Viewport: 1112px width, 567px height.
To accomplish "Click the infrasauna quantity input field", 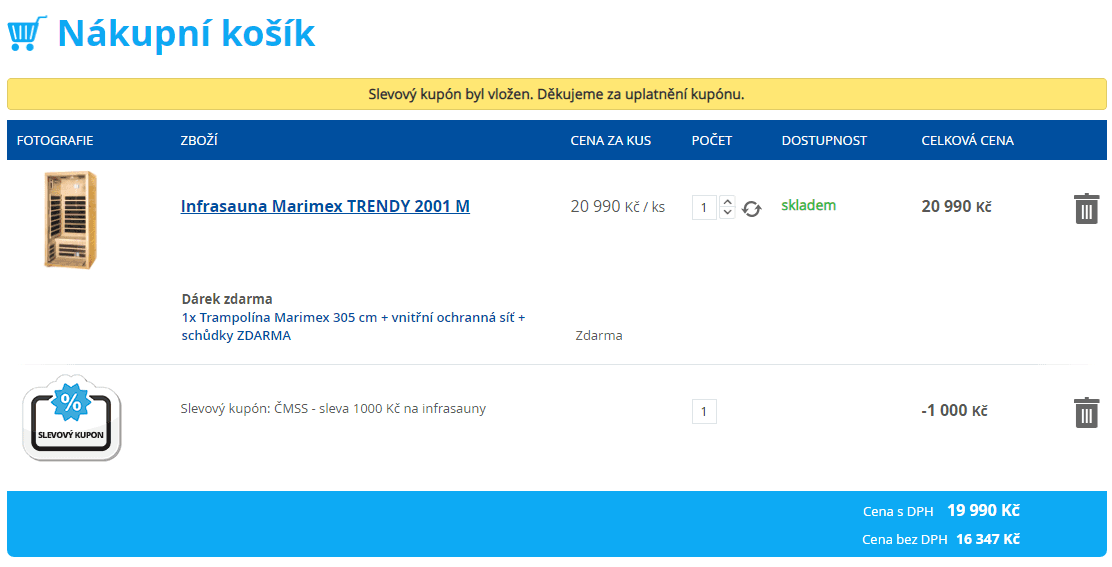I will click(704, 208).
